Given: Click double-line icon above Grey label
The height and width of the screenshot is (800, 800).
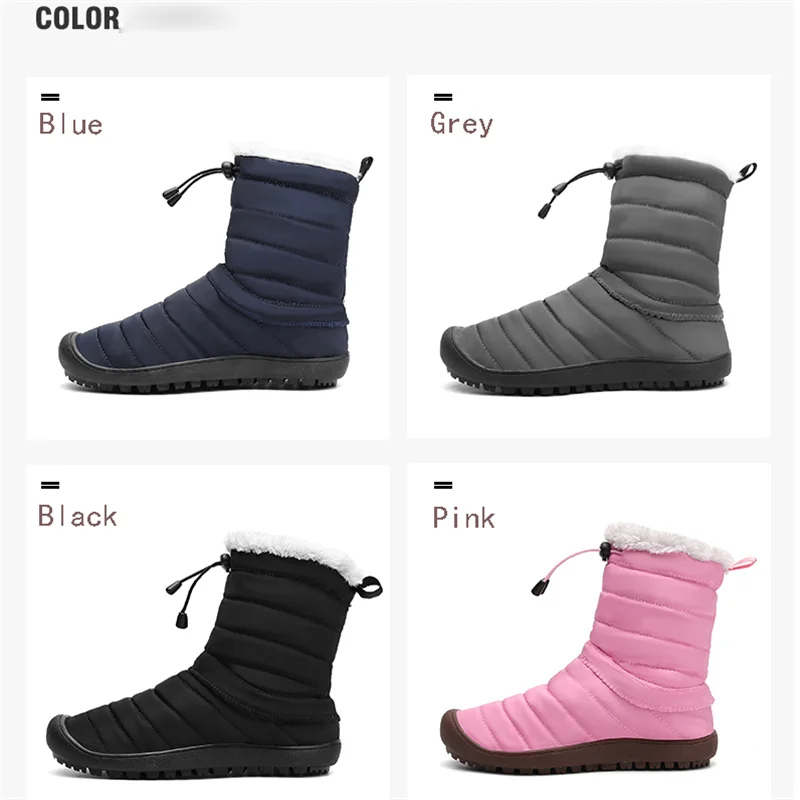Looking at the screenshot, I should [x=443, y=97].
